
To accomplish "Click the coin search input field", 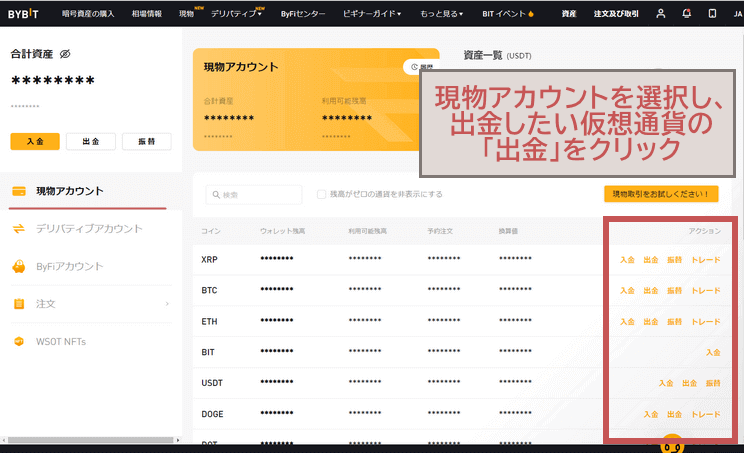I will click(254, 194).
